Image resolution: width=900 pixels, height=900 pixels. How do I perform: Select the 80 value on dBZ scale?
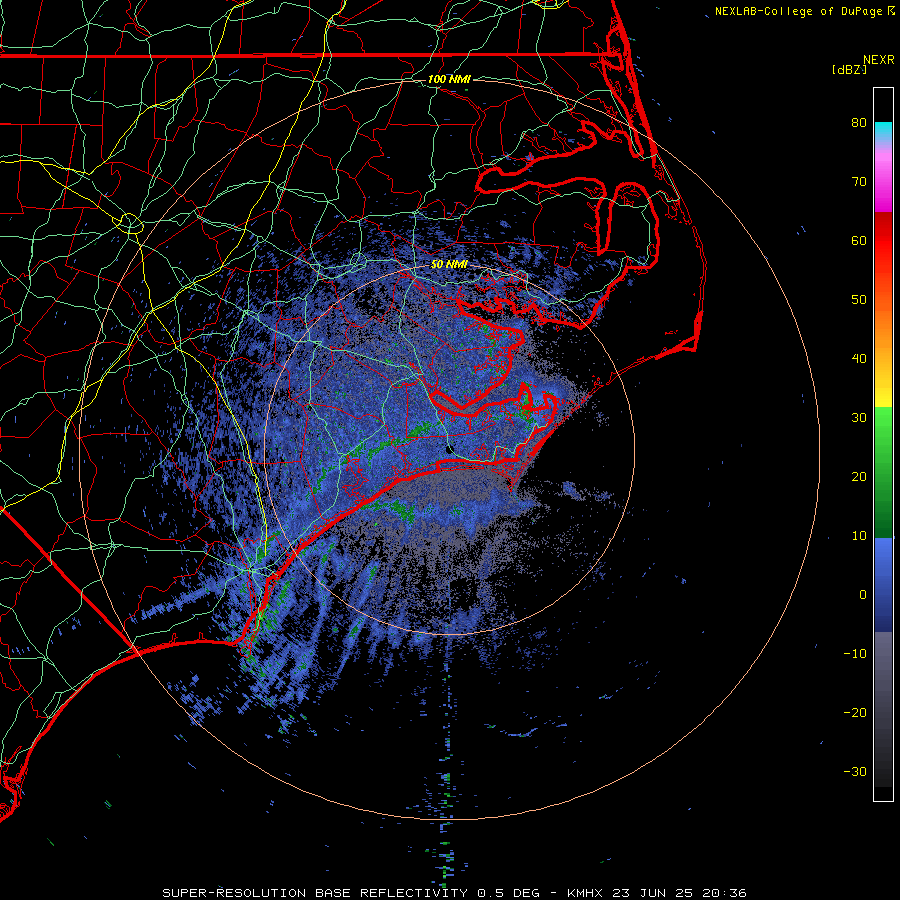click(859, 122)
